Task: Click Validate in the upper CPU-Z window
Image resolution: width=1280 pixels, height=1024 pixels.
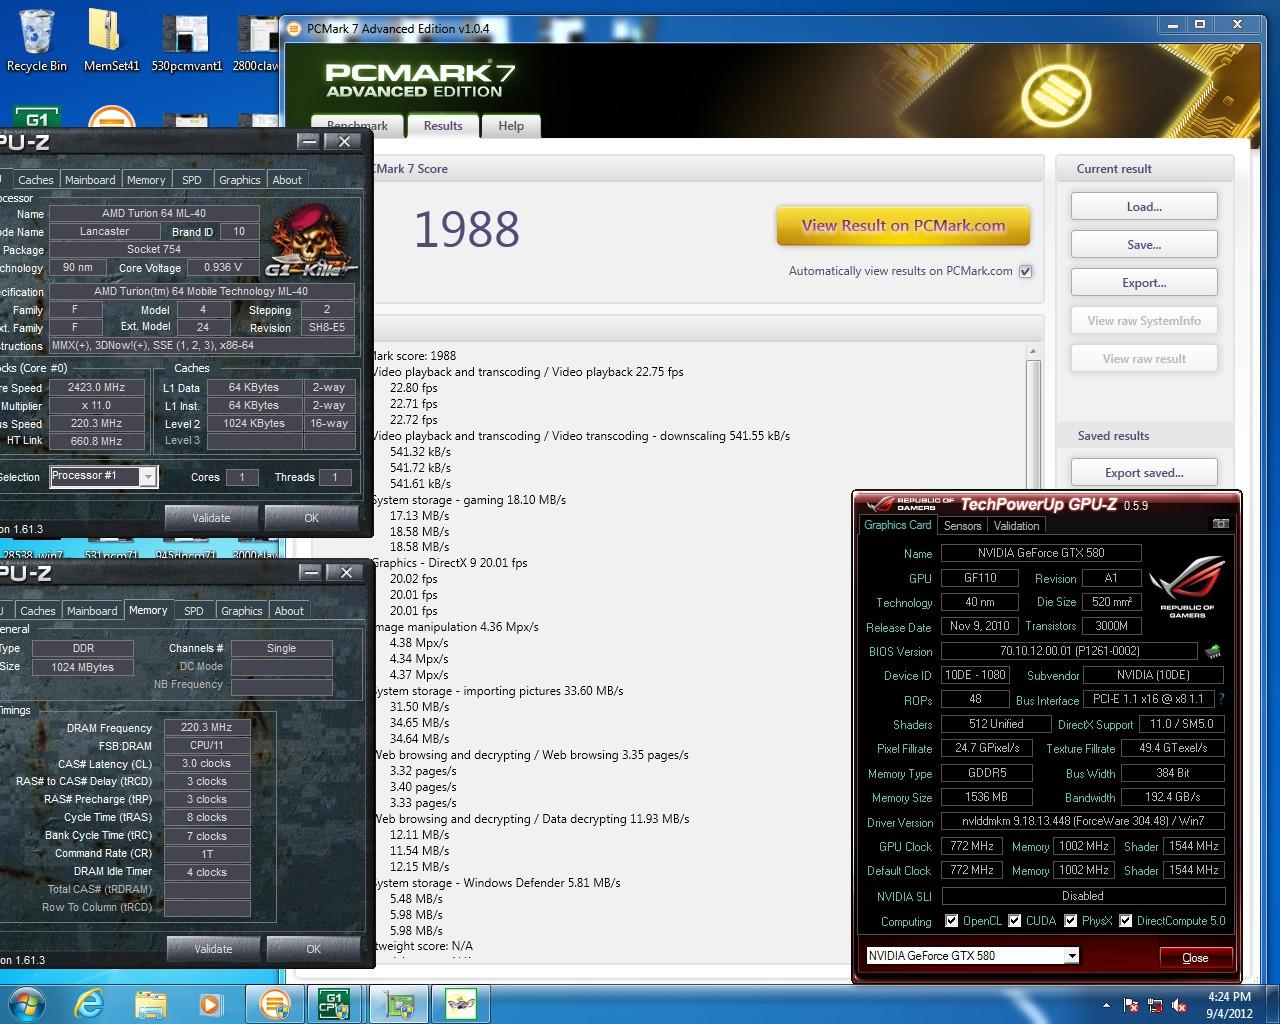Action: pyautogui.click(x=211, y=518)
